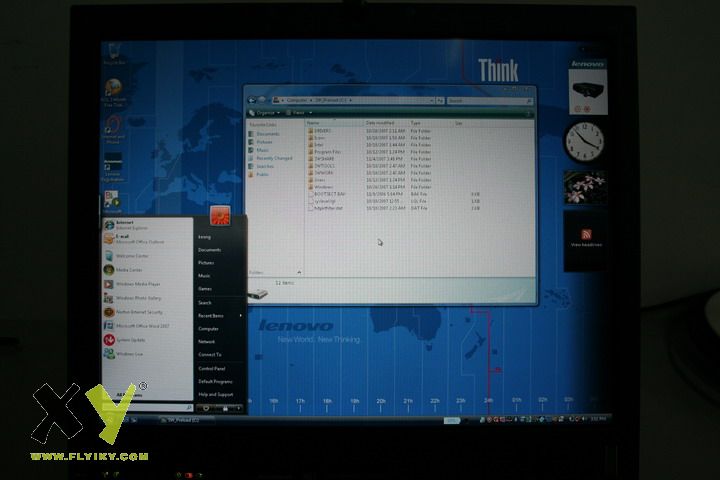
Task: Open Pictures from the Start menu right pane
Action: [206, 263]
